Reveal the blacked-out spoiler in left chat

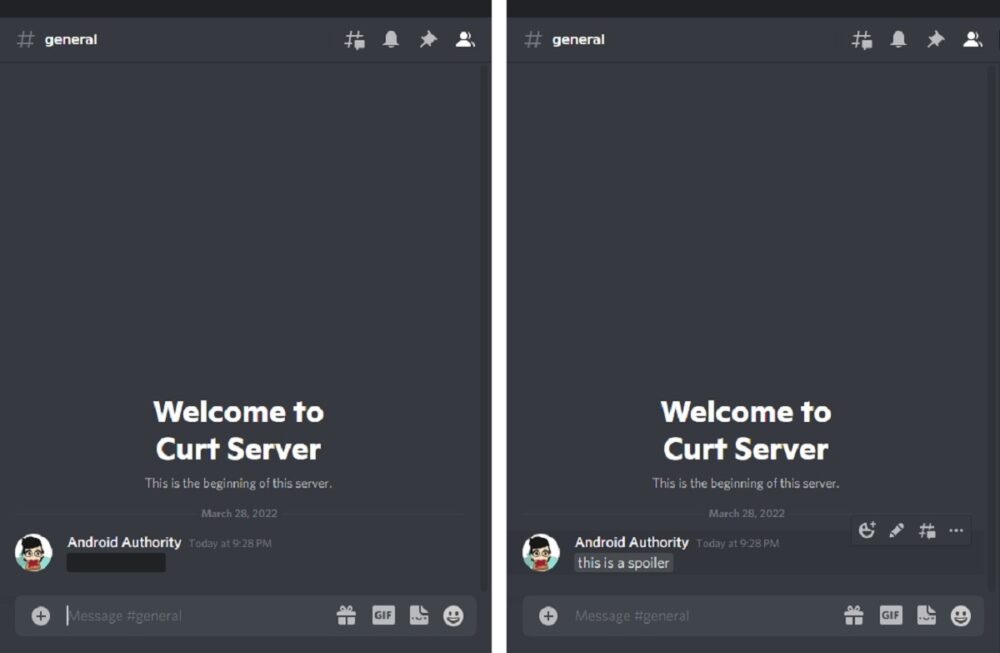coord(115,562)
